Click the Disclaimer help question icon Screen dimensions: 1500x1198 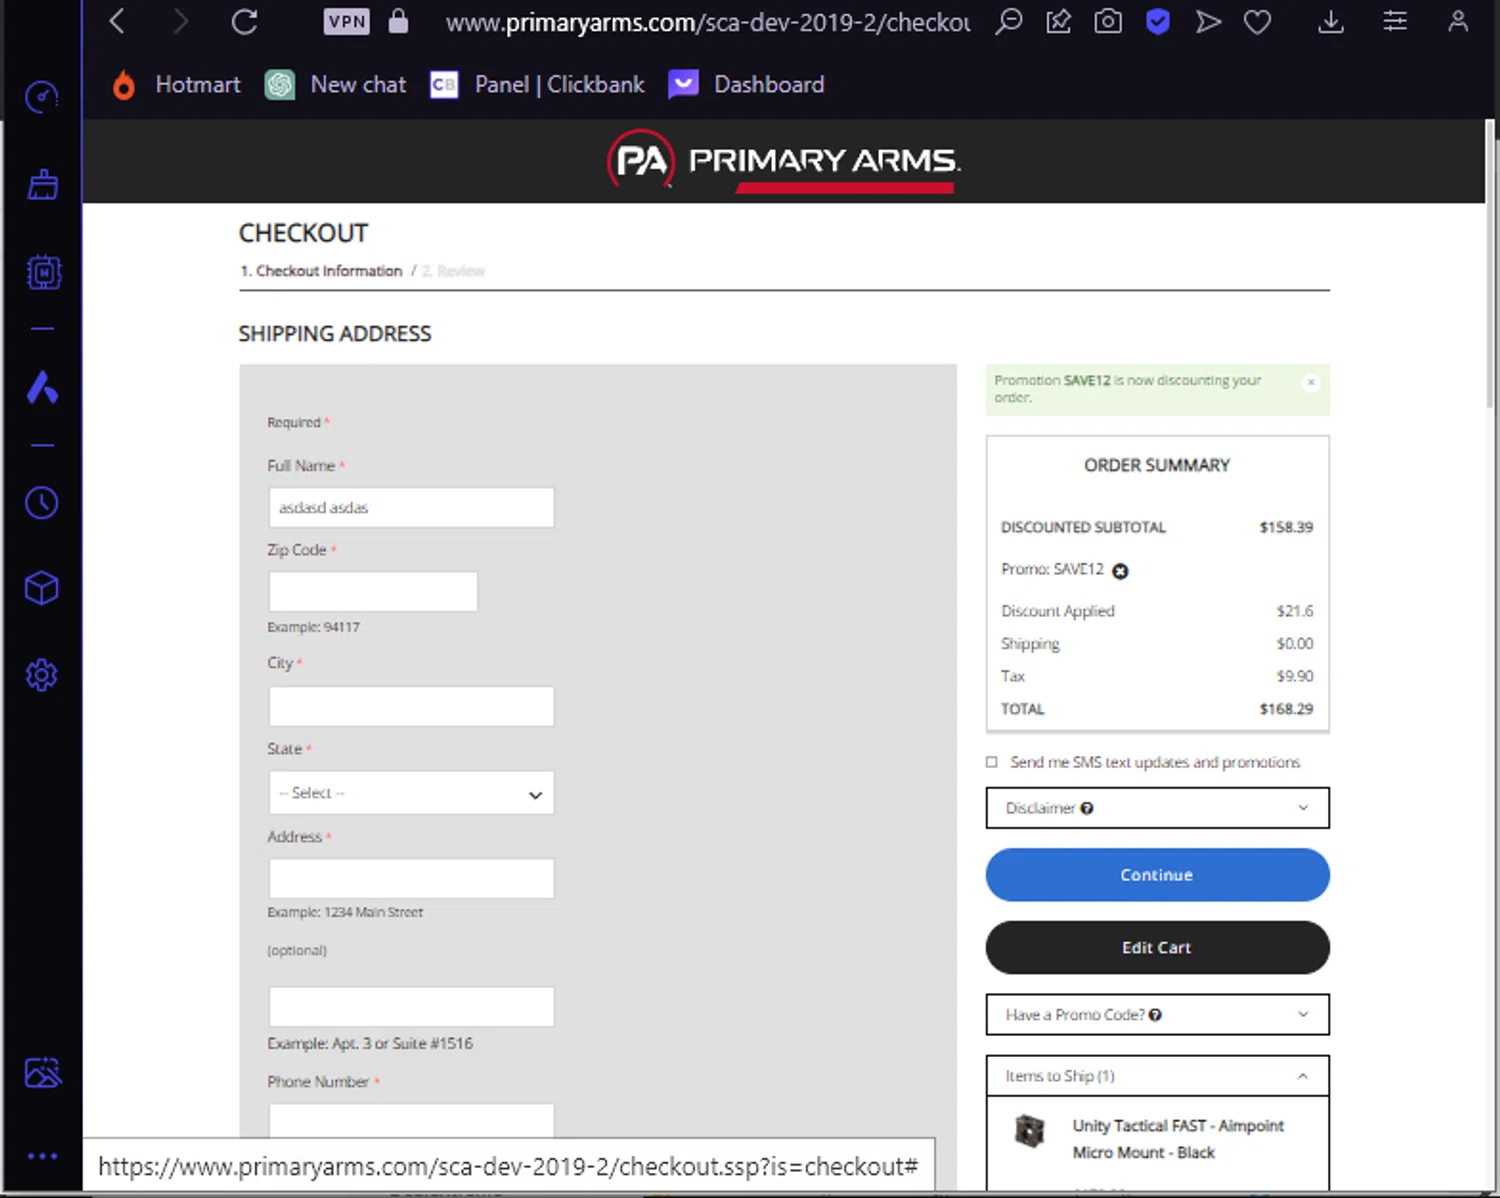click(1087, 808)
